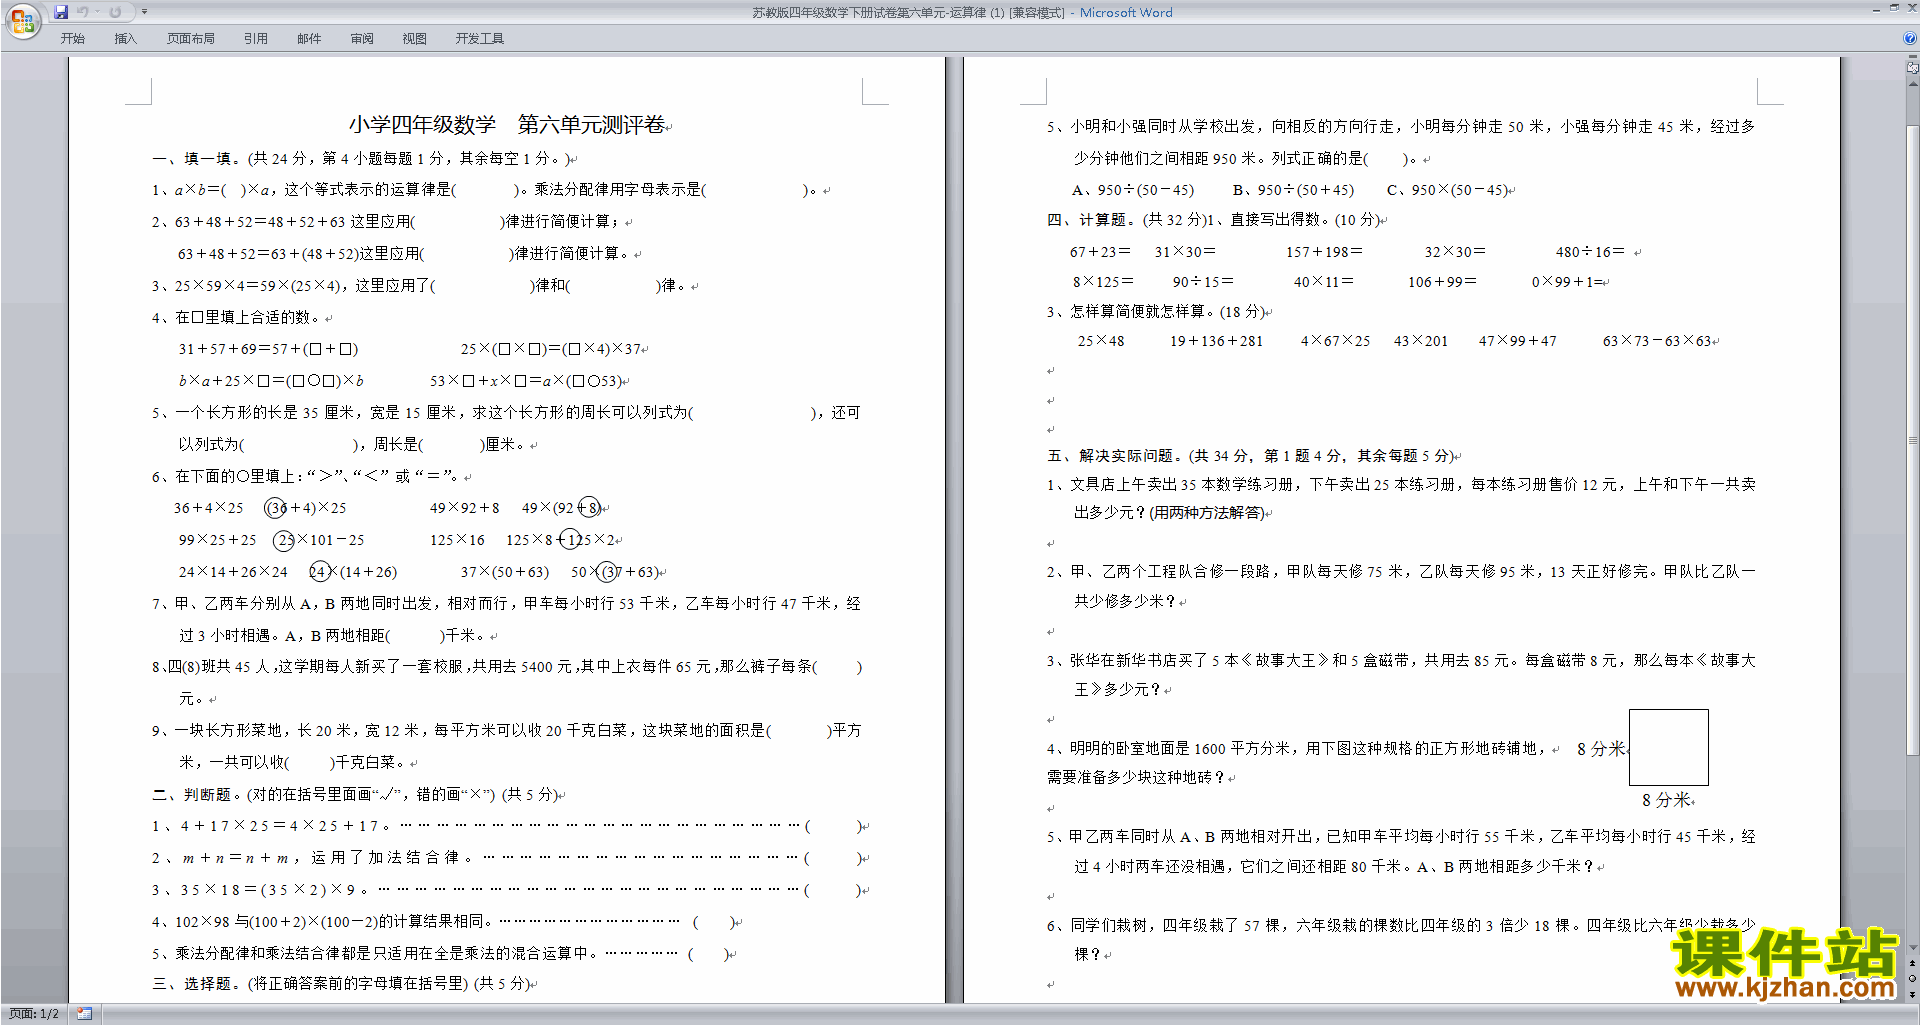
Task: Click the expression 25×48
Action: pos(1101,341)
